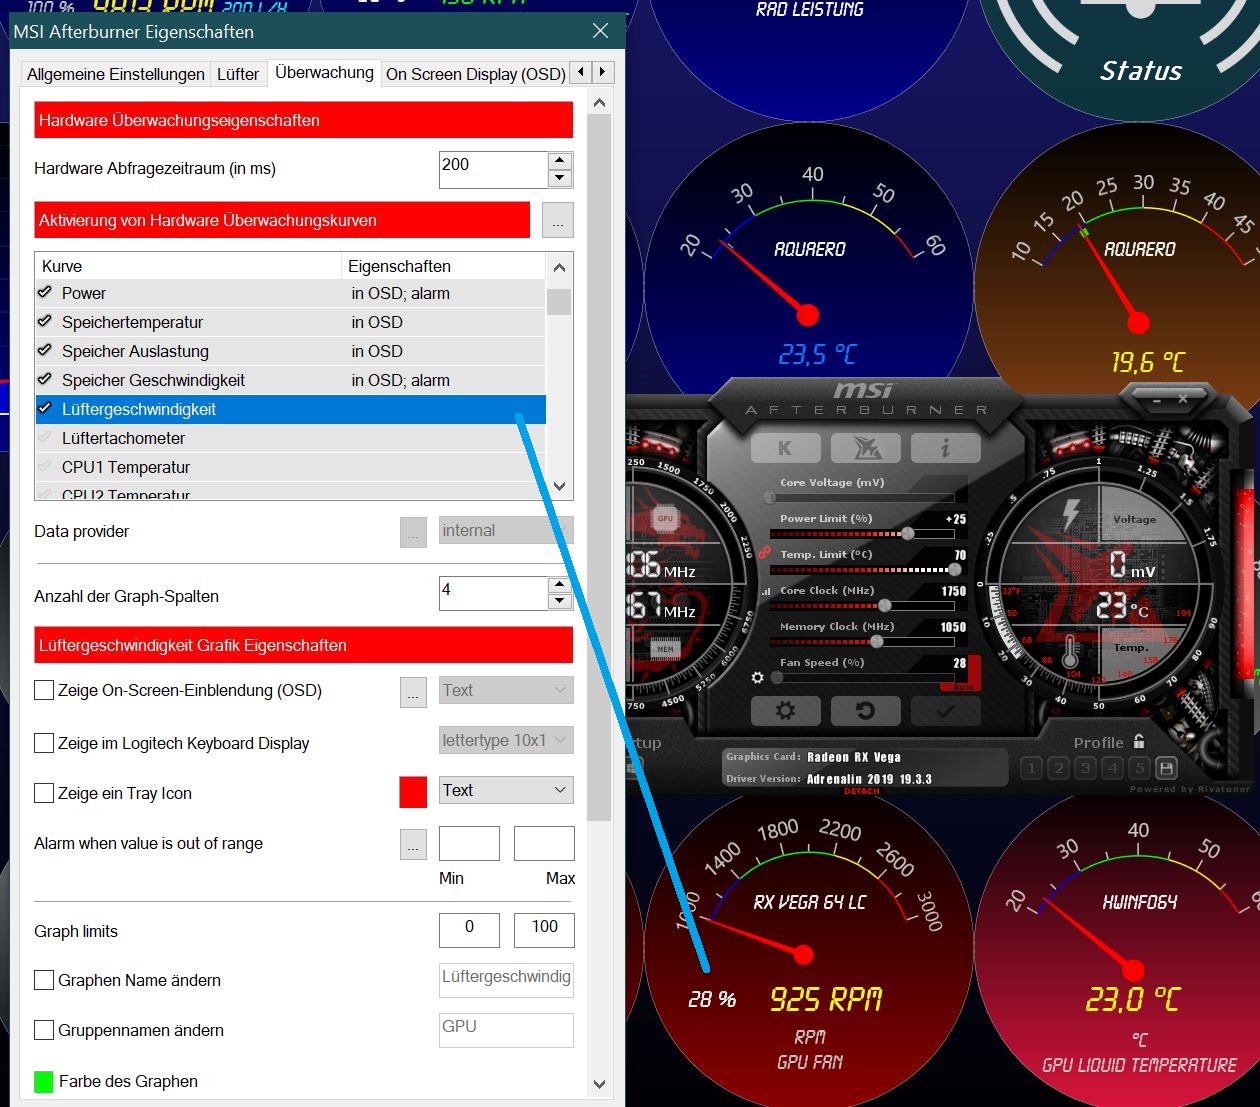Open the OSD 'Text' dropdown
The width and height of the screenshot is (1260, 1107).
click(x=507, y=690)
